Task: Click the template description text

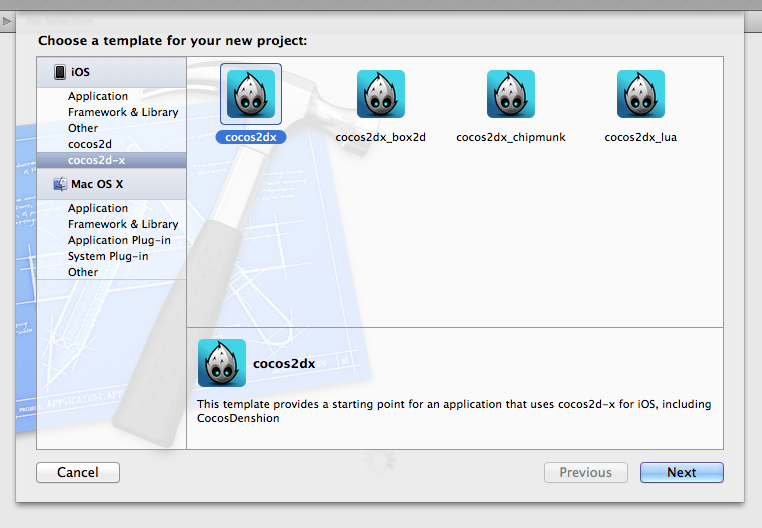Action: tap(454, 411)
